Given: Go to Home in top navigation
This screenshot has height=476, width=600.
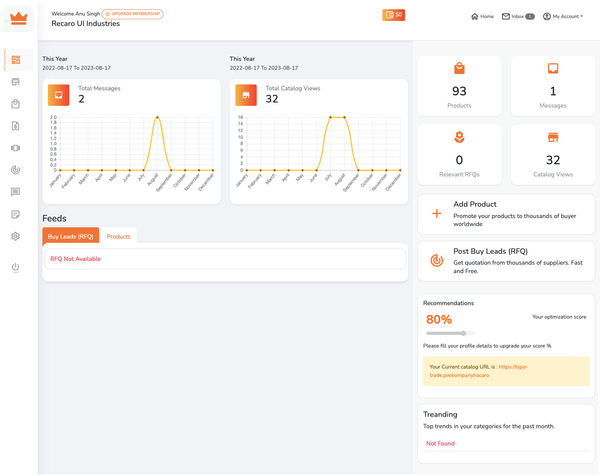Looking at the screenshot, I should click(x=482, y=16).
